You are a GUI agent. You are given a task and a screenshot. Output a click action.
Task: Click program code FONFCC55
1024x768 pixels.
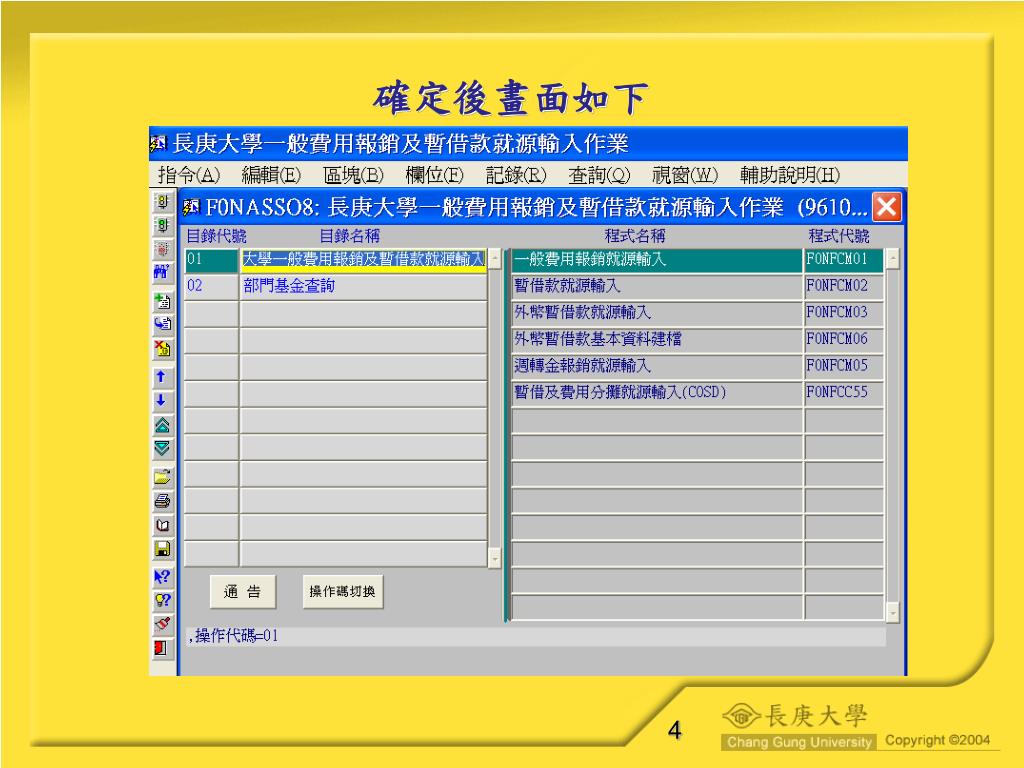[844, 392]
